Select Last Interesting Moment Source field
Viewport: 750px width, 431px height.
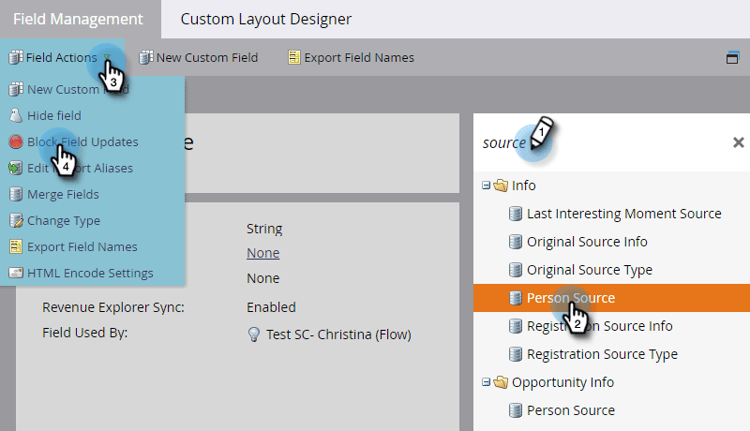point(623,213)
